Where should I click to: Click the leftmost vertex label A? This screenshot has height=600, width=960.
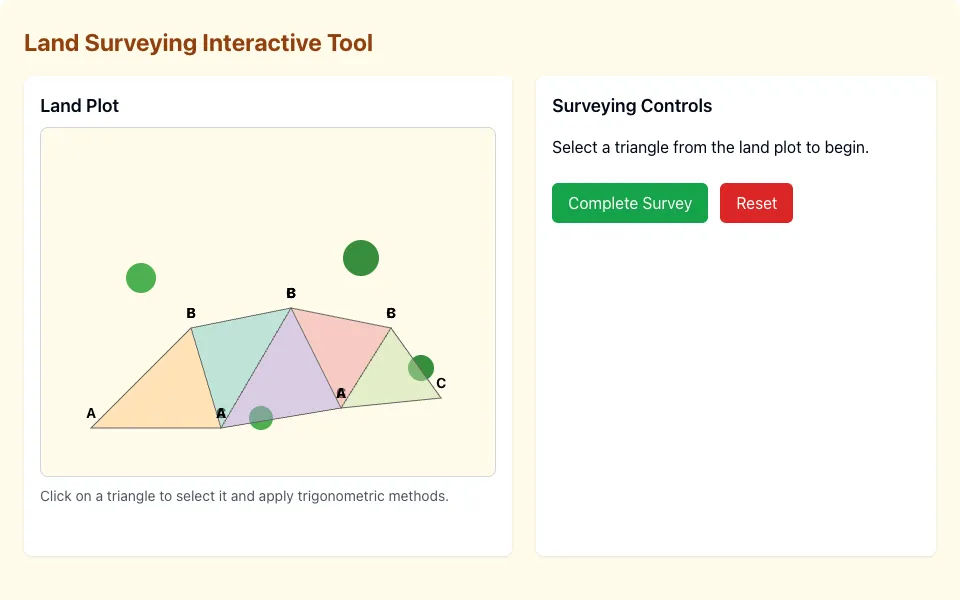[x=91, y=413]
